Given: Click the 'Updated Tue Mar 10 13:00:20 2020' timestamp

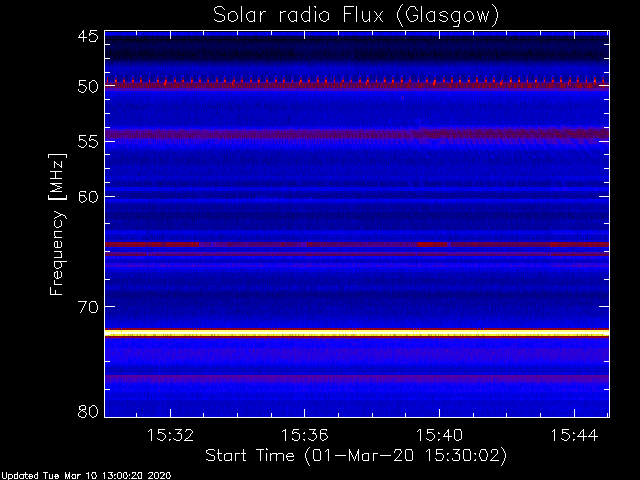Looking at the screenshot, I should click(86, 476).
